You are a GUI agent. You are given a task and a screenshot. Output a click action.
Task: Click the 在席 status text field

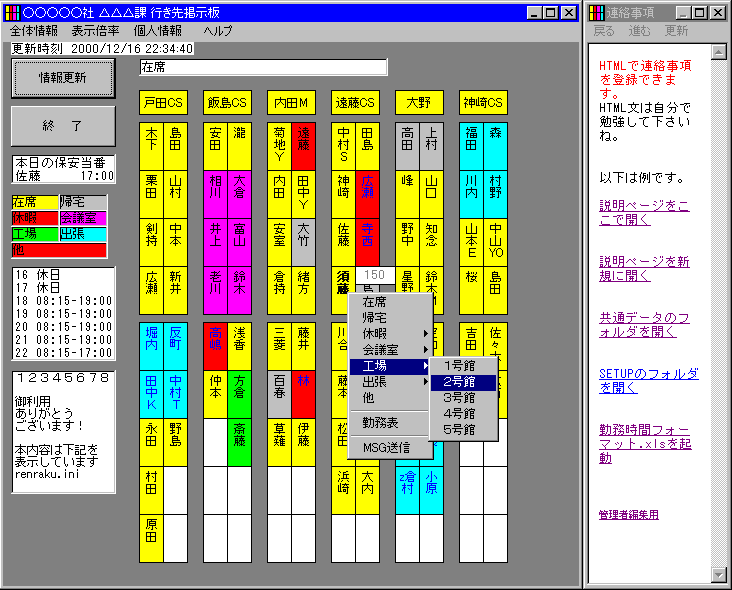pos(263,67)
